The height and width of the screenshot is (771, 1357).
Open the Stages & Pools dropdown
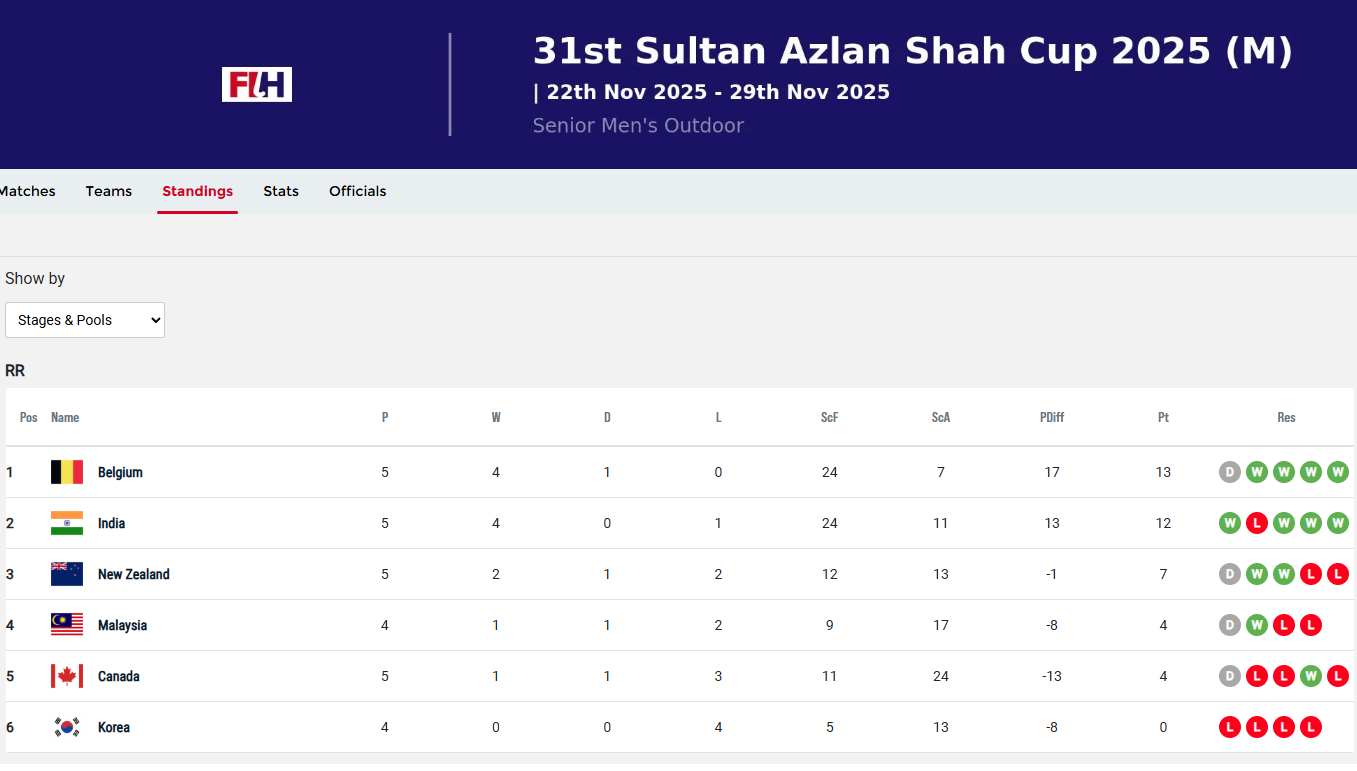click(85, 319)
